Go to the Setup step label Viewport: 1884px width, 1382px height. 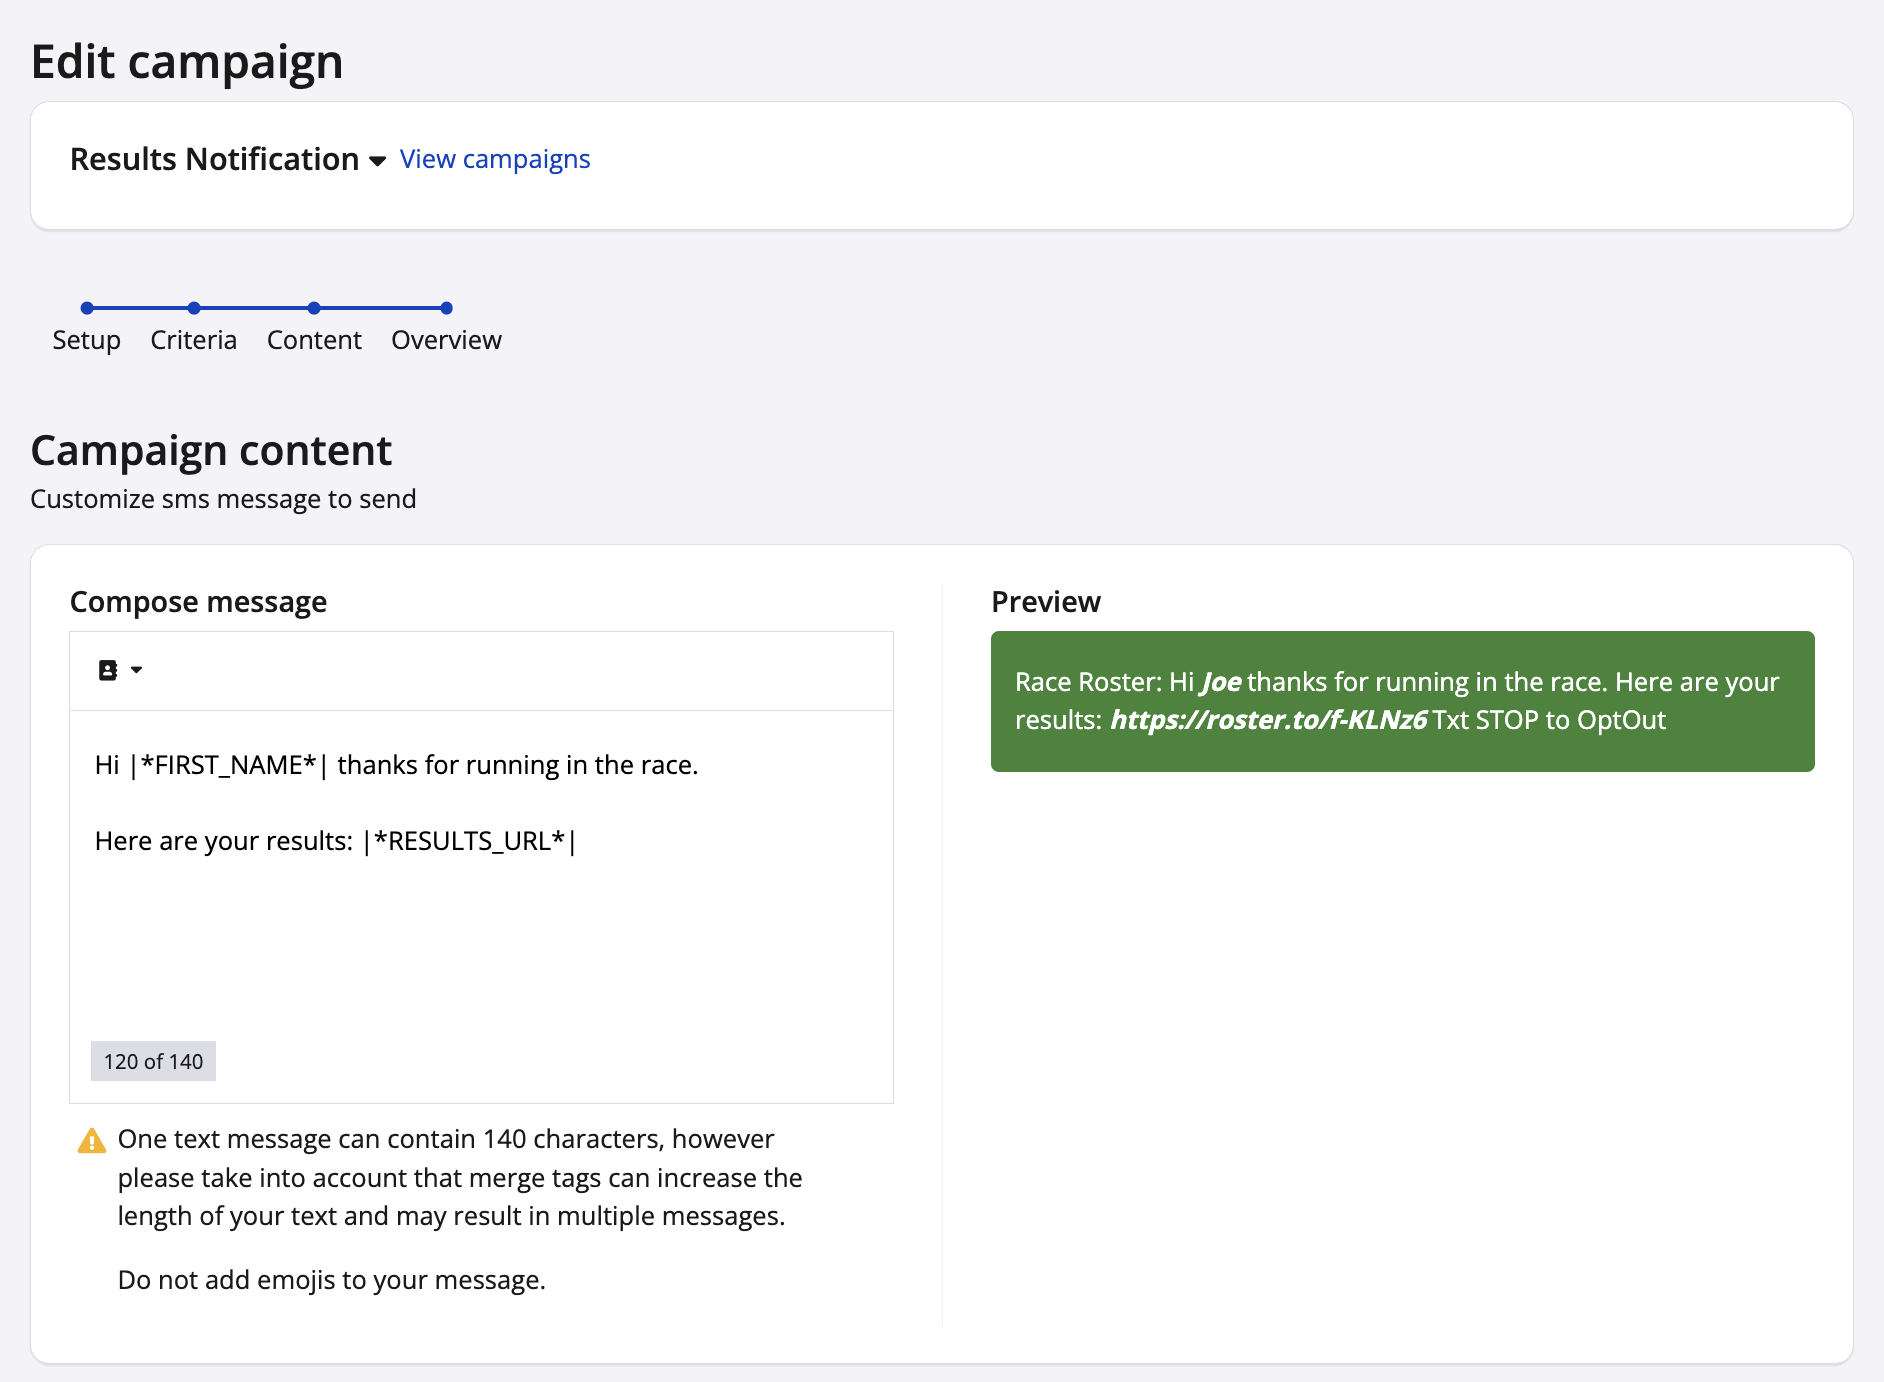tap(87, 340)
